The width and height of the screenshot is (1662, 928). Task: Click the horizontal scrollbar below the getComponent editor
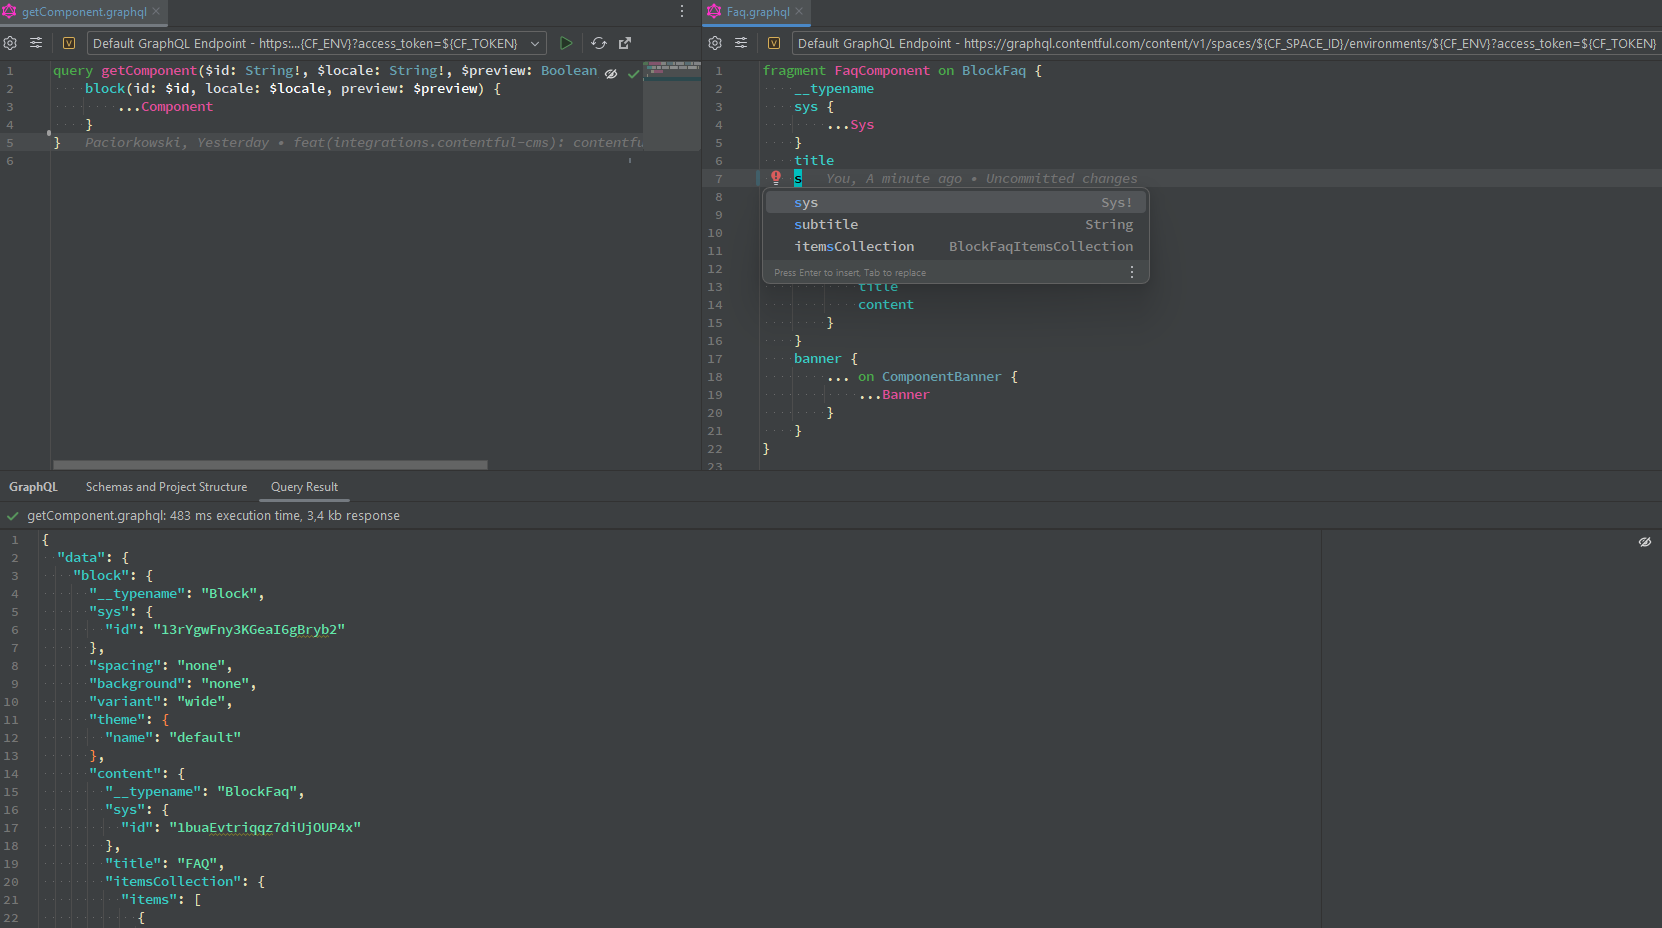click(x=270, y=464)
